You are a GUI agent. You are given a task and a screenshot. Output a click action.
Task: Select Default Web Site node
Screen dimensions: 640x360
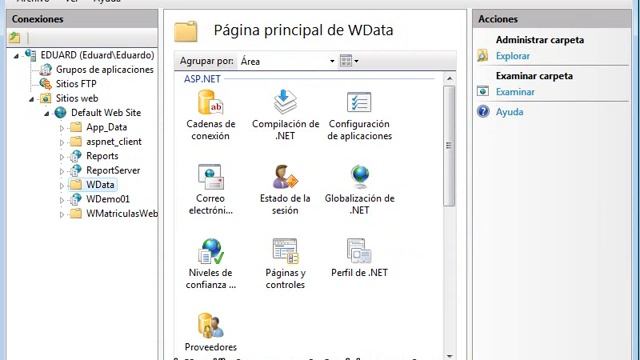pyautogui.click(x=106, y=112)
